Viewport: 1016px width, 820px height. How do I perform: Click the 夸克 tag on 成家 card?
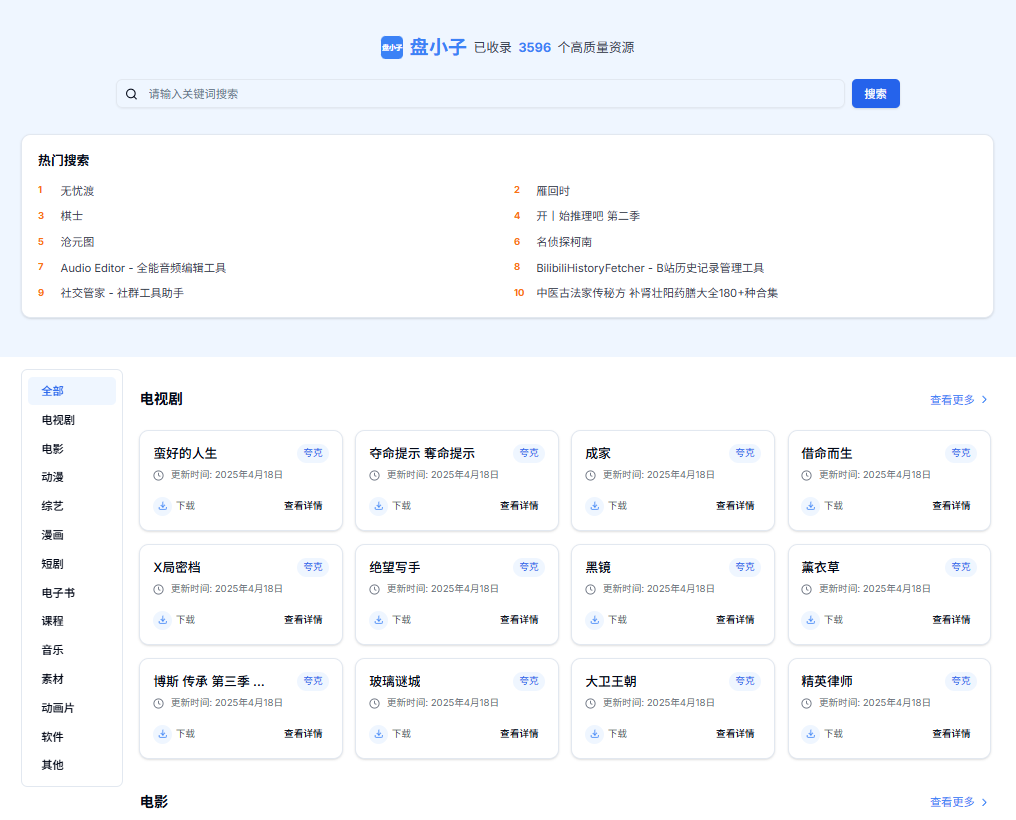point(745,453)
